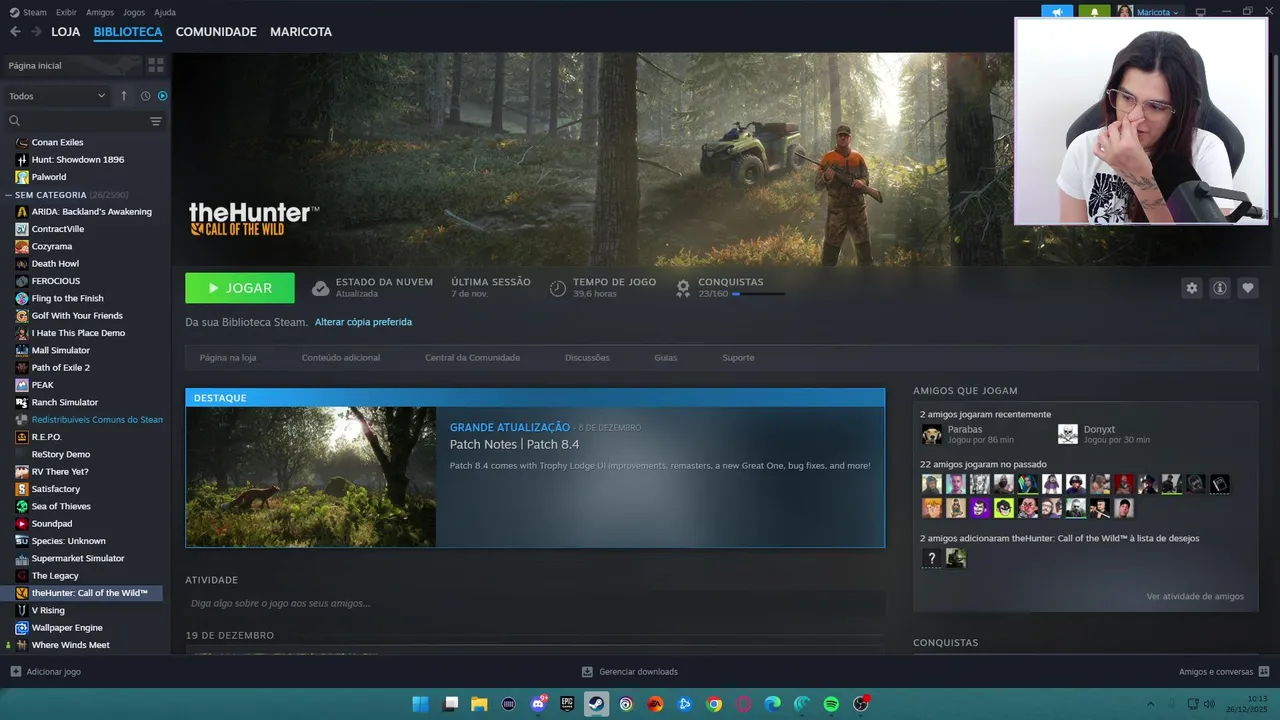Click Ver atividade de amigos link

pyautogui.click(x=1195, y=596)
